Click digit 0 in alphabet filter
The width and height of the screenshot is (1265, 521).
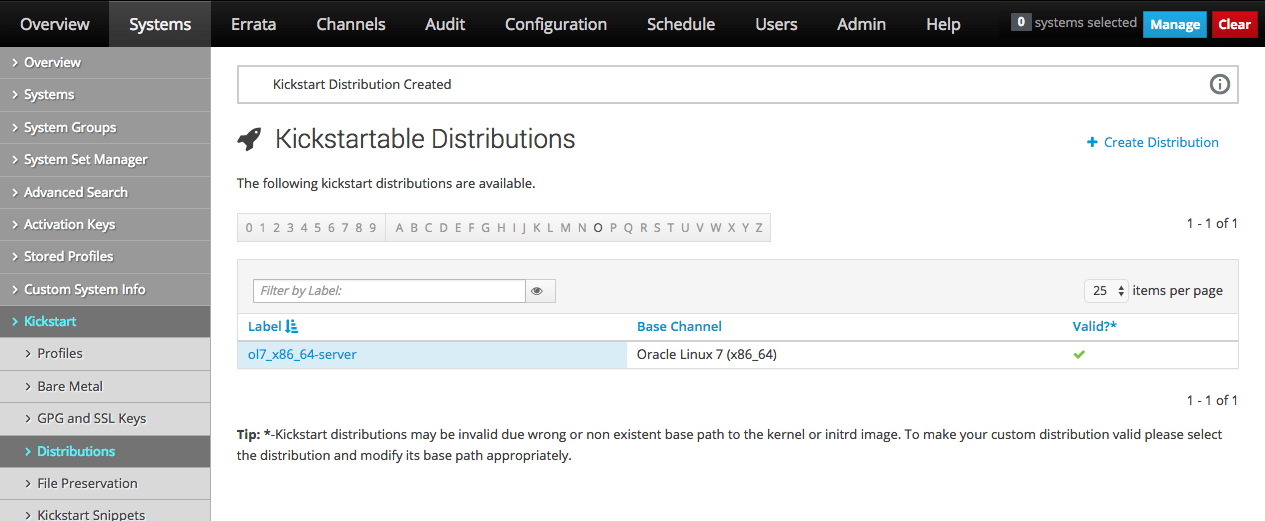(x=249, y=228)
